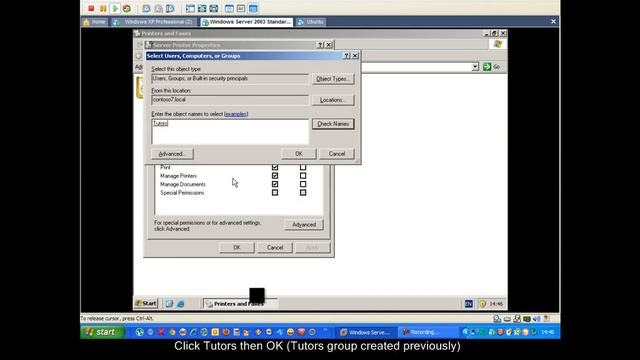Open the address bar dropdown in Printers and Faxes
This screenshot has width=640, height=360.
tap(475, 67)
